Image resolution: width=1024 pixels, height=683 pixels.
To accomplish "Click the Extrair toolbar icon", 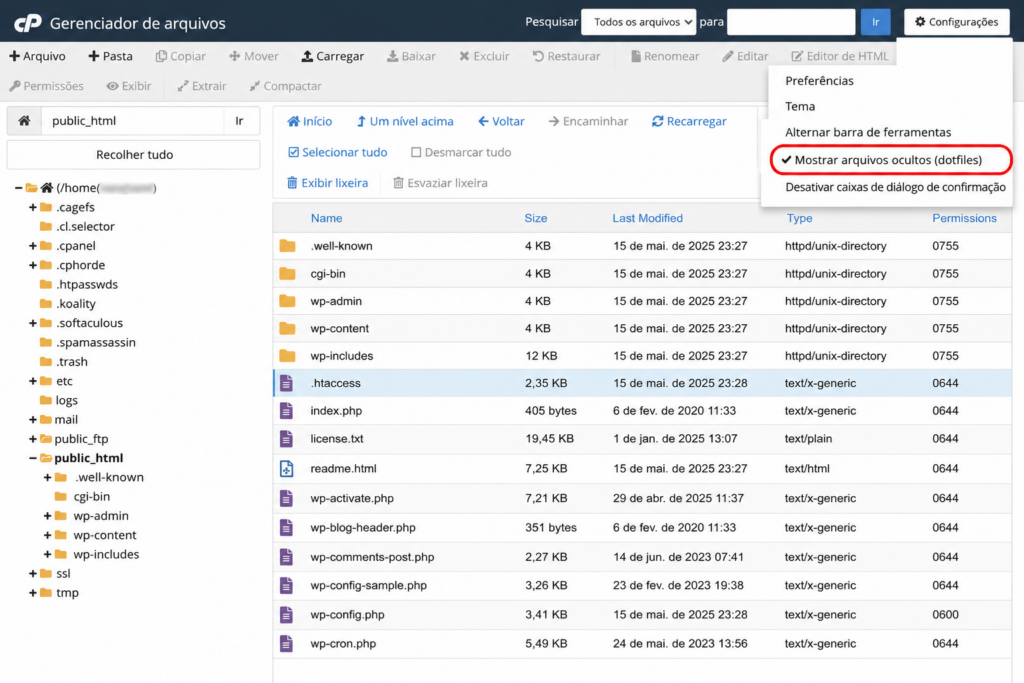I will pyautogui.click(x=183, y=86).
